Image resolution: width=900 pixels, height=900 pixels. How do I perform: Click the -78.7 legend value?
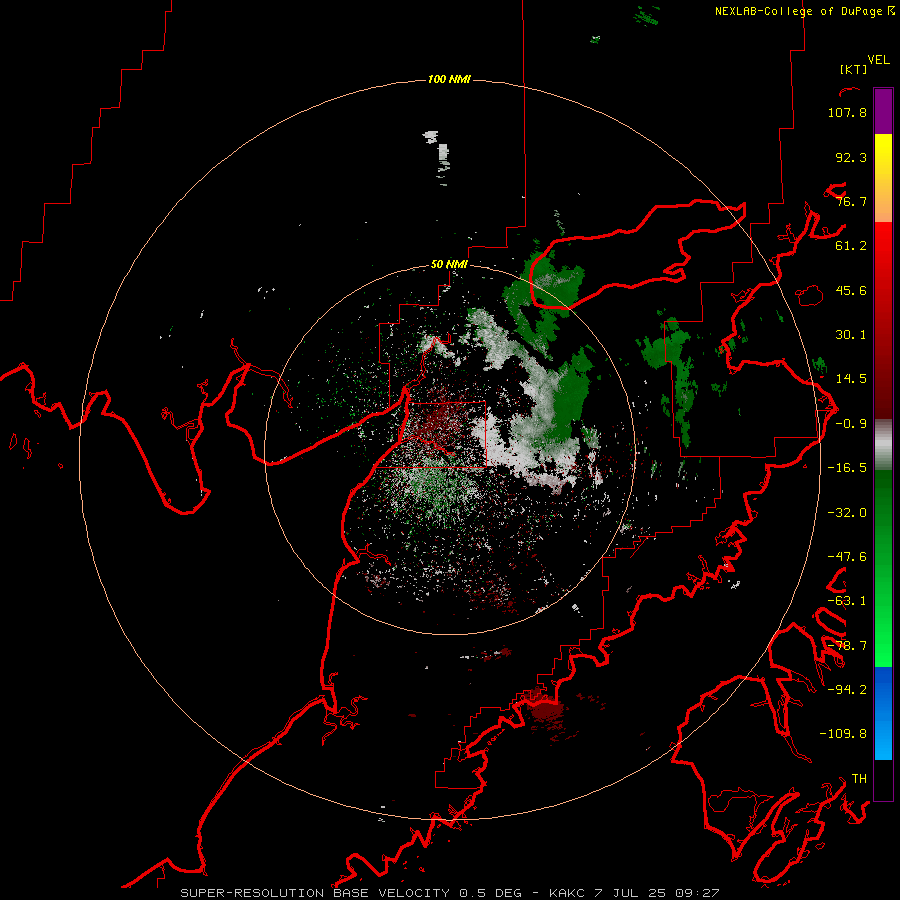(847, 646)
